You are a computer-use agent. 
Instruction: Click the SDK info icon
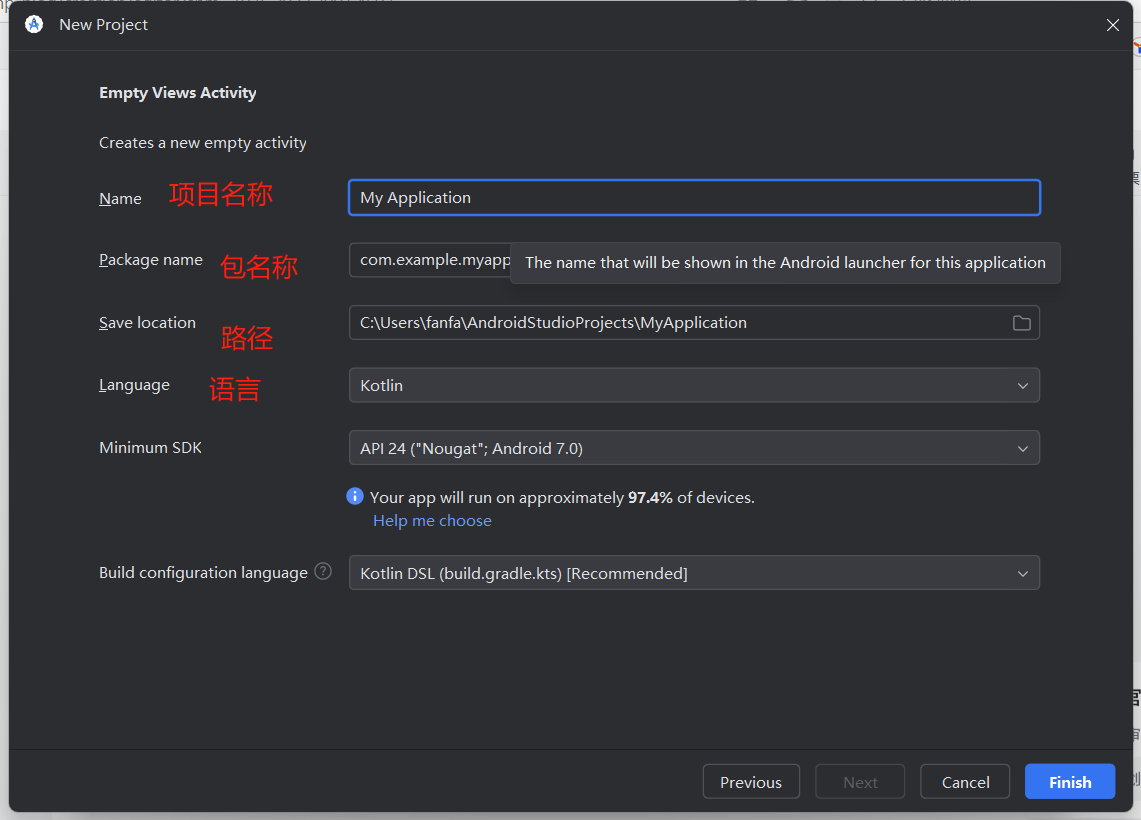(354, 496)
